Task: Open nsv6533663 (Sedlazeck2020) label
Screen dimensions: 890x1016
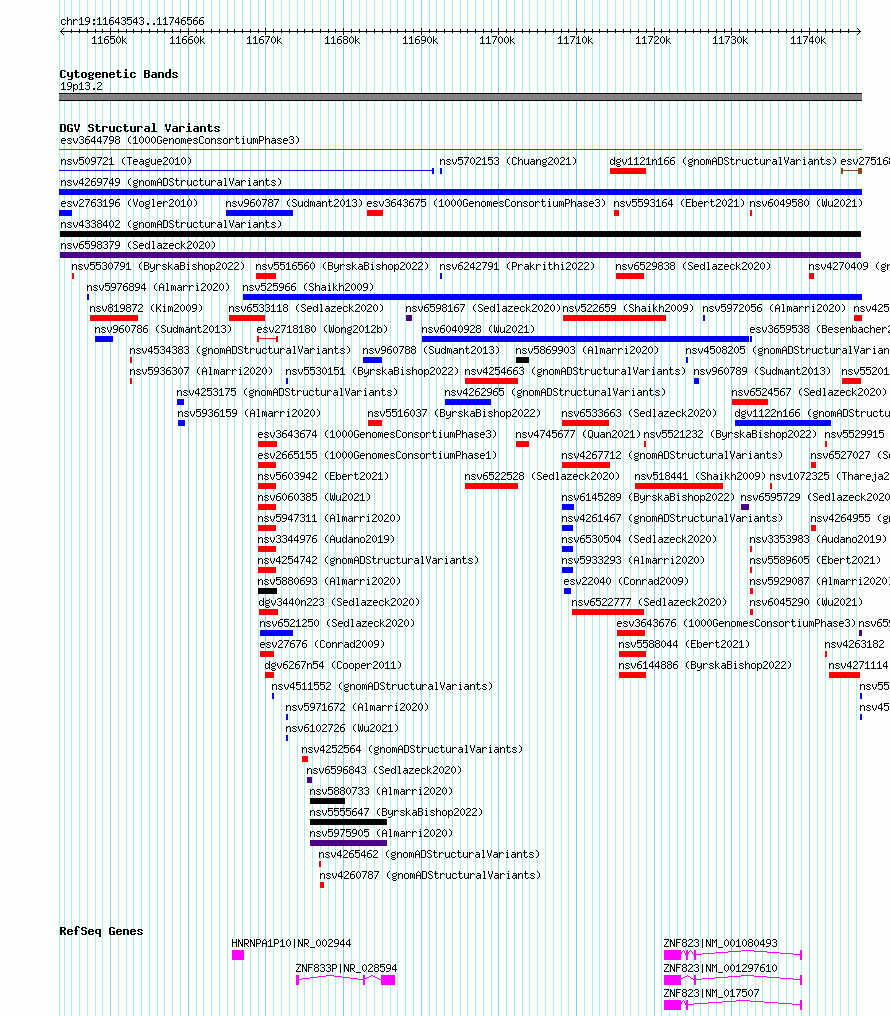Action: [639, 413]
